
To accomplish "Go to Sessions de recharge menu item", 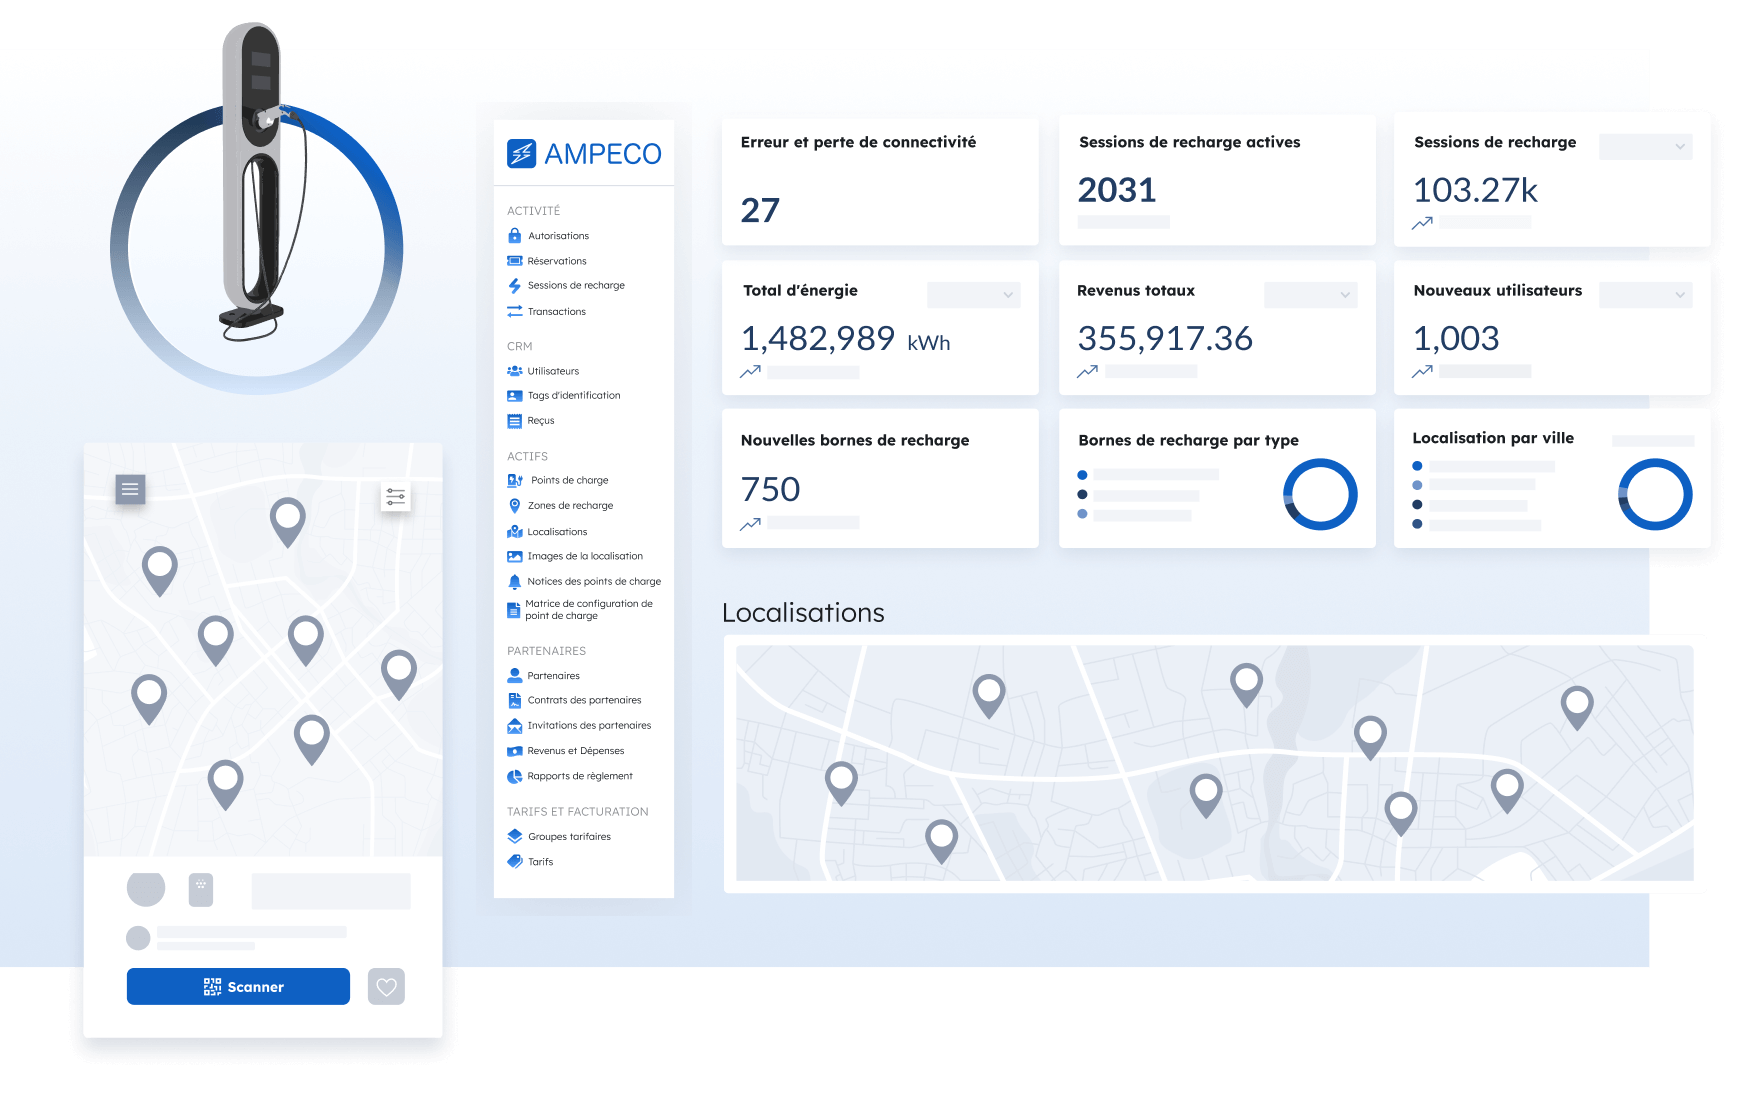I will 576,285.
